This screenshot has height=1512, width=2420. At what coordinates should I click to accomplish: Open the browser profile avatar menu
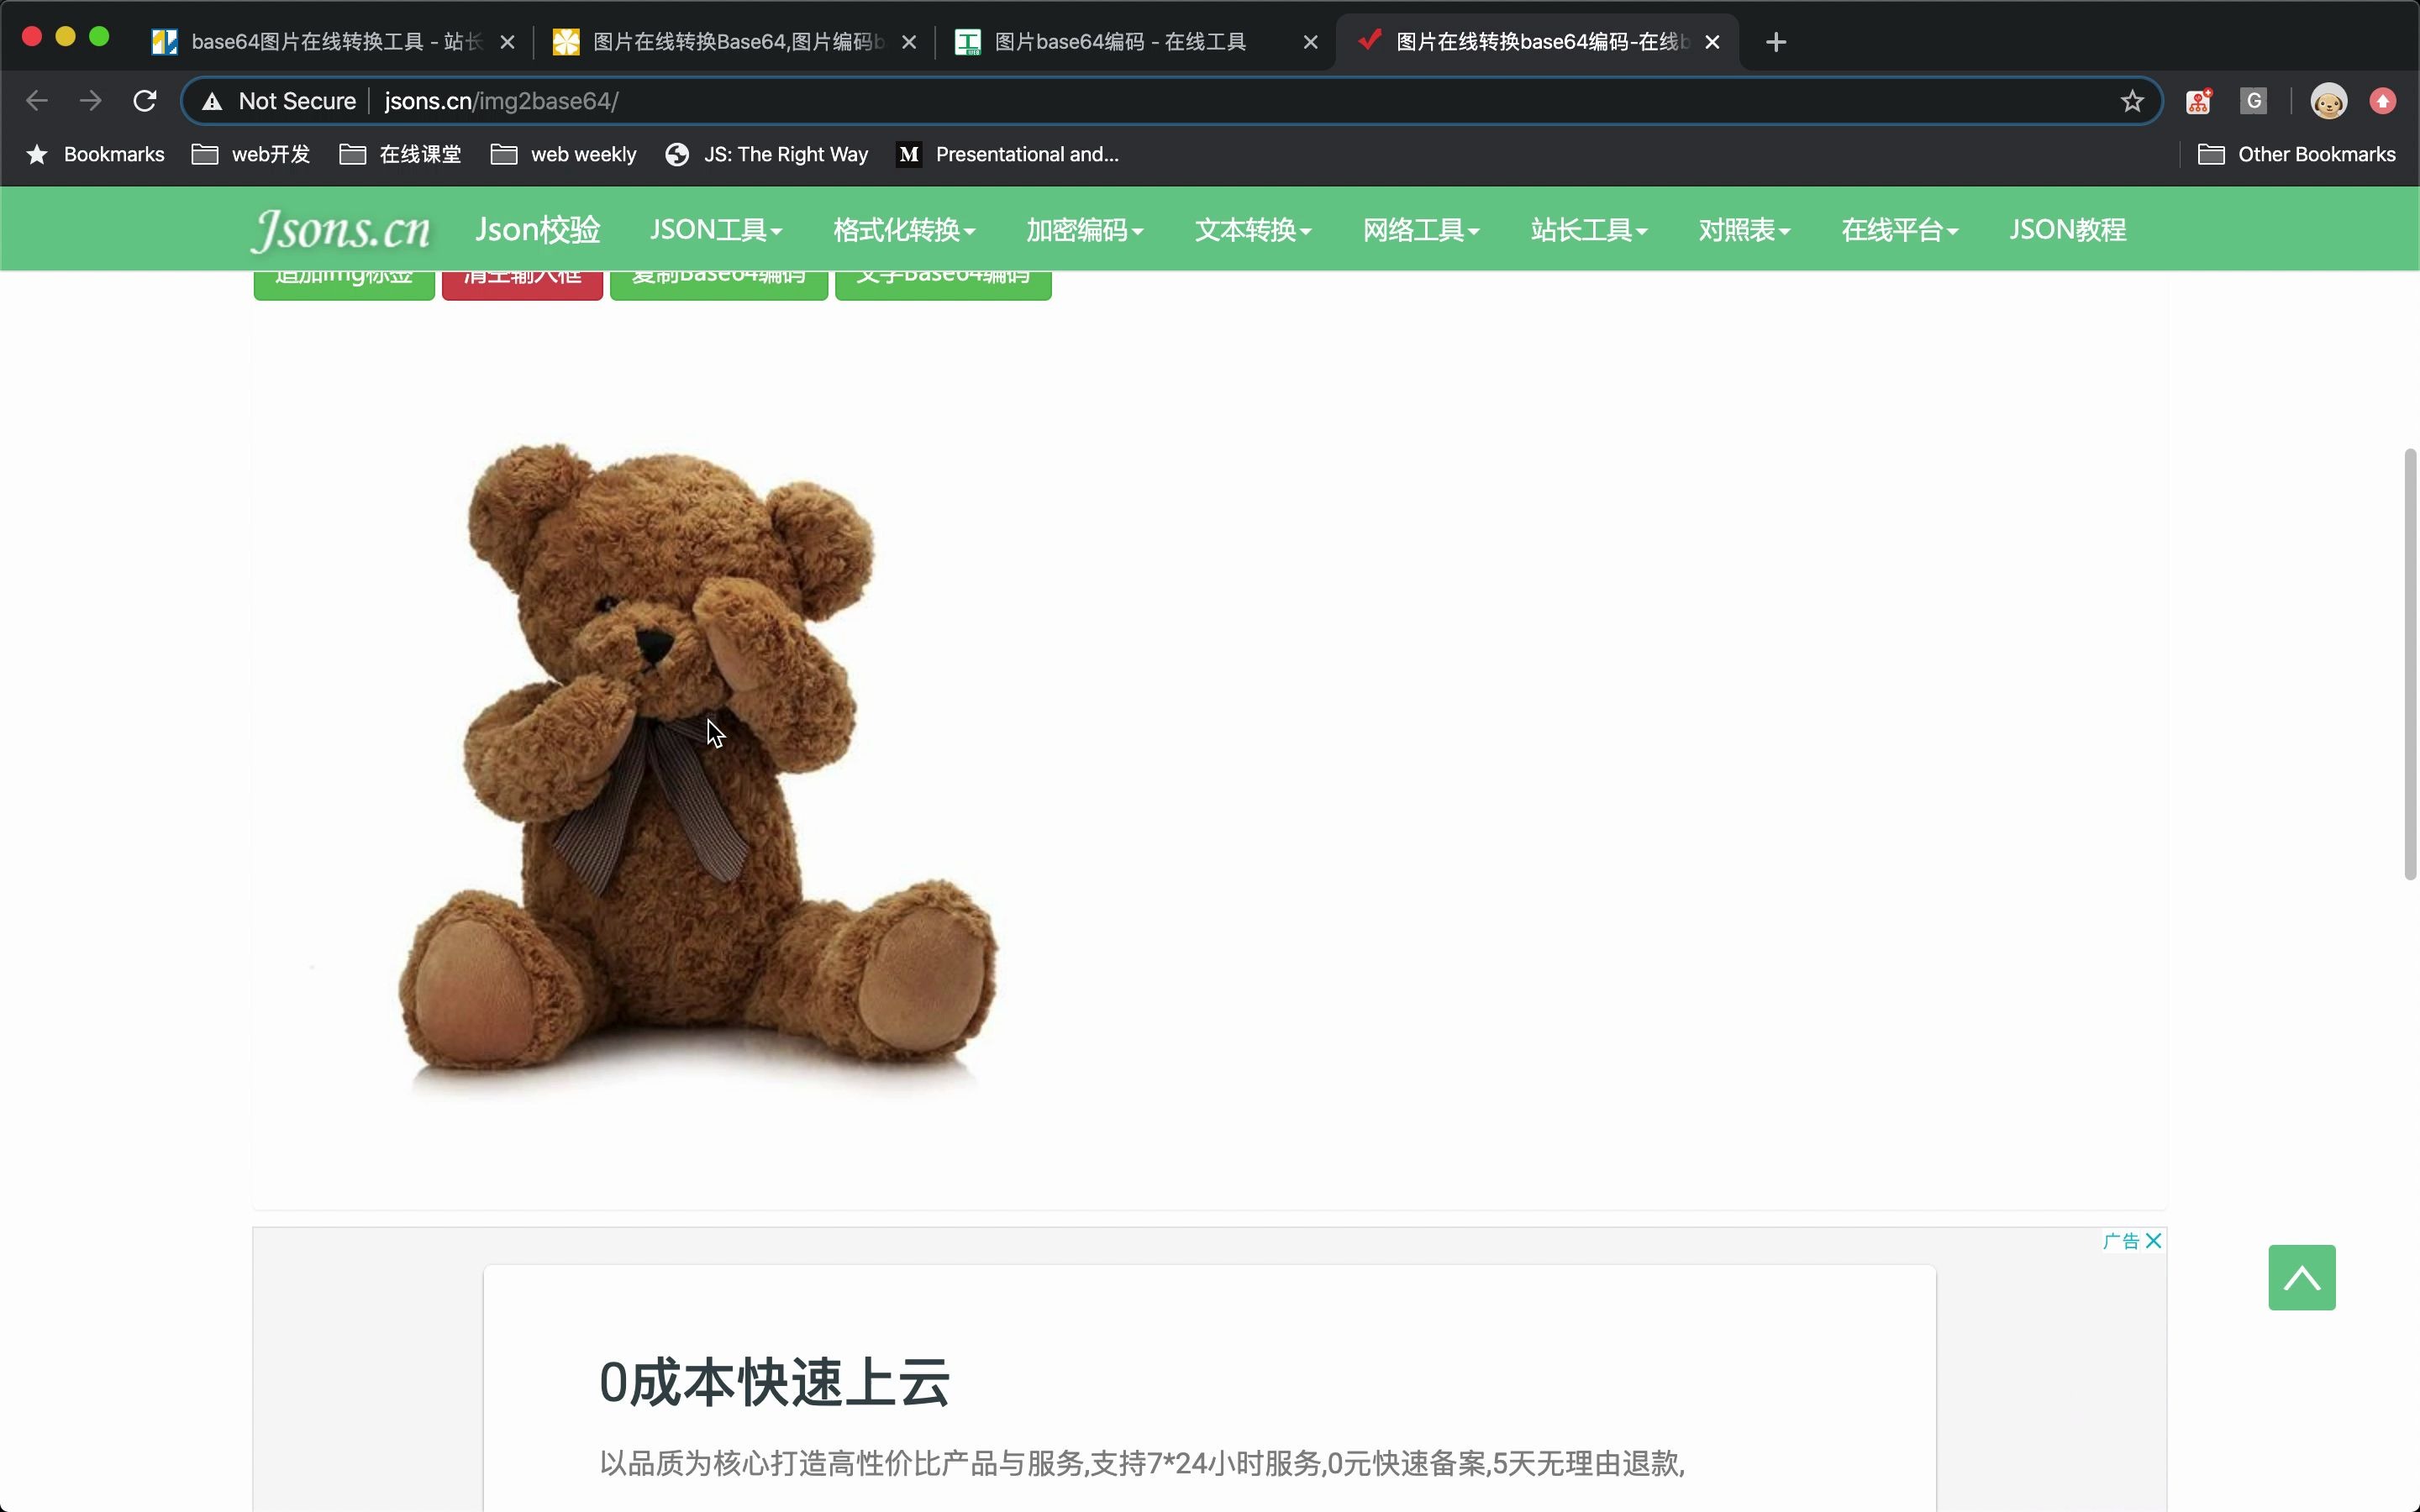(2327, 100)
